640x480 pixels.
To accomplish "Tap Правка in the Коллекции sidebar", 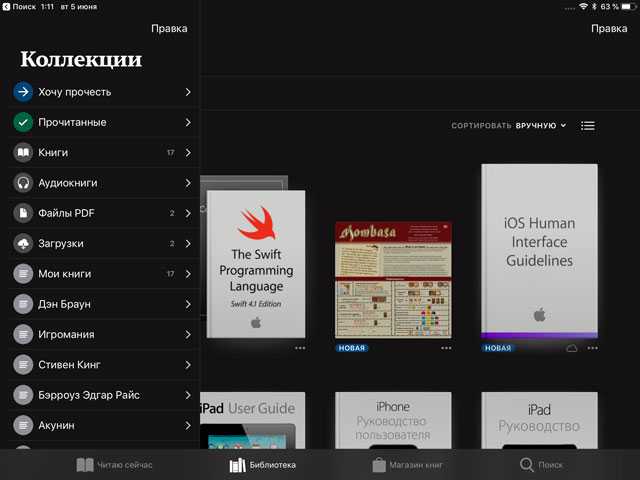I will (169, 29).
